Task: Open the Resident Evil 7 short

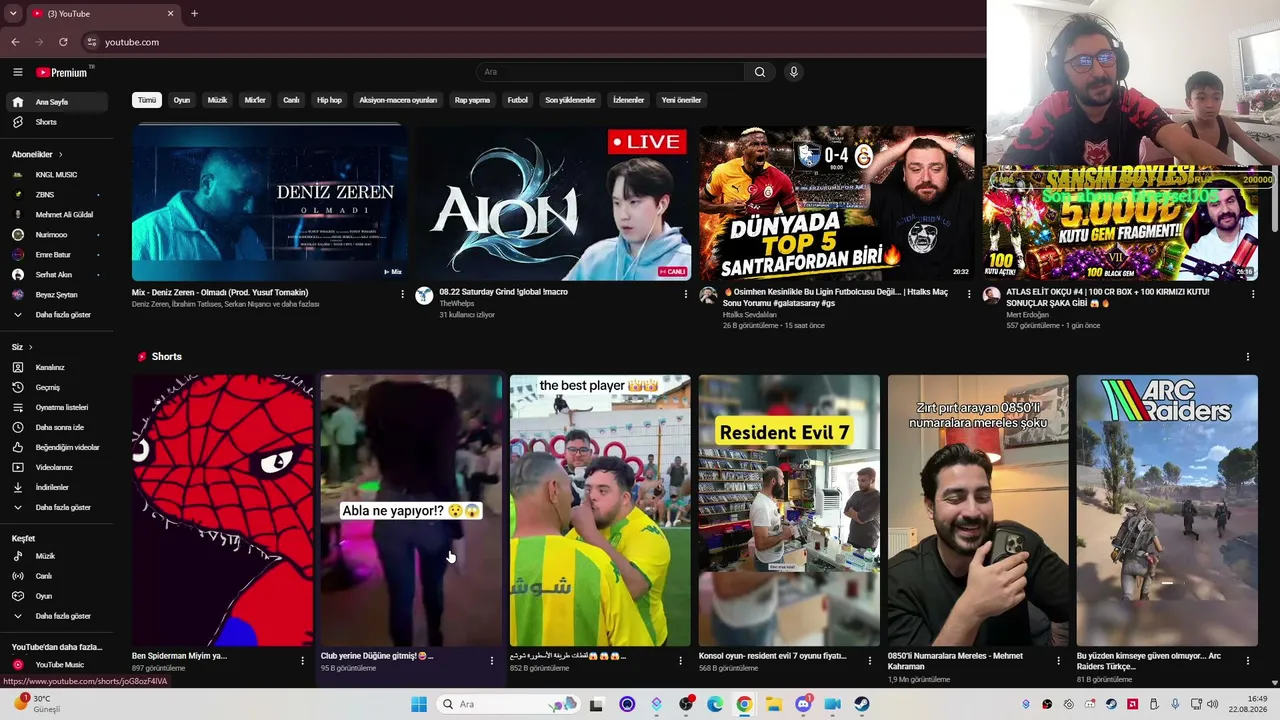Action: point(789,511)
